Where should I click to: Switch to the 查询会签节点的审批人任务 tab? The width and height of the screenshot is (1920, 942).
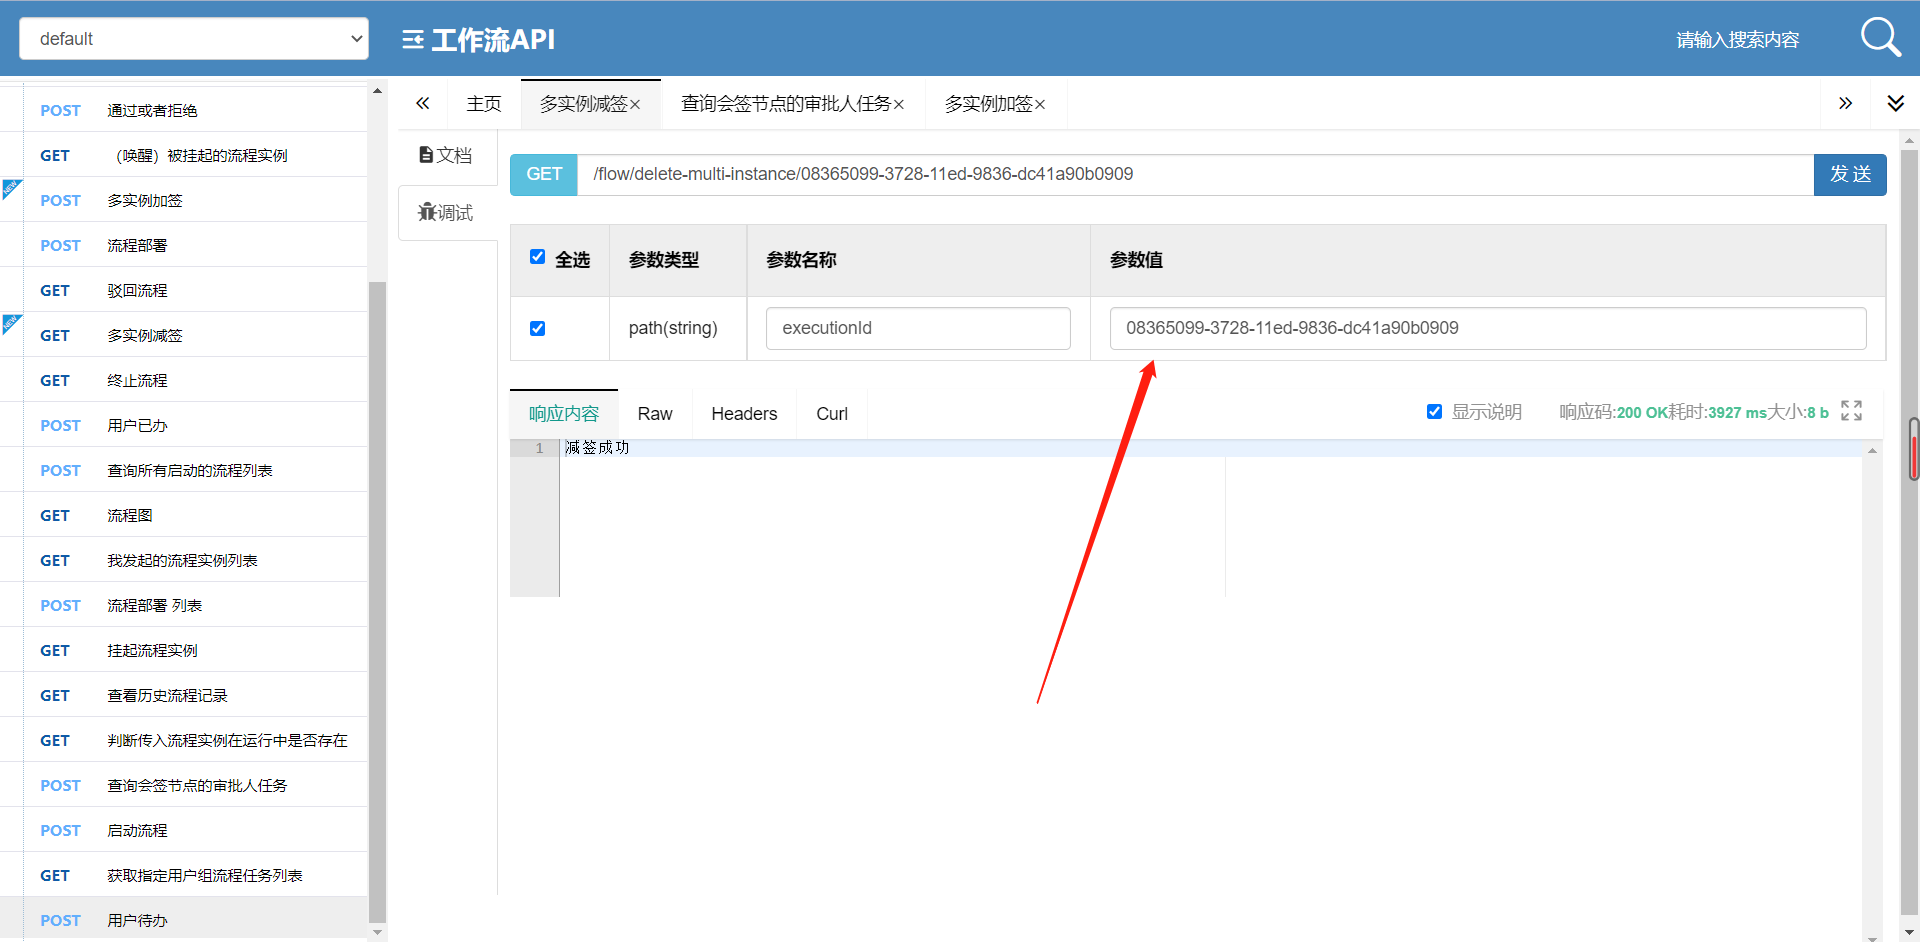tap(786, 104)
